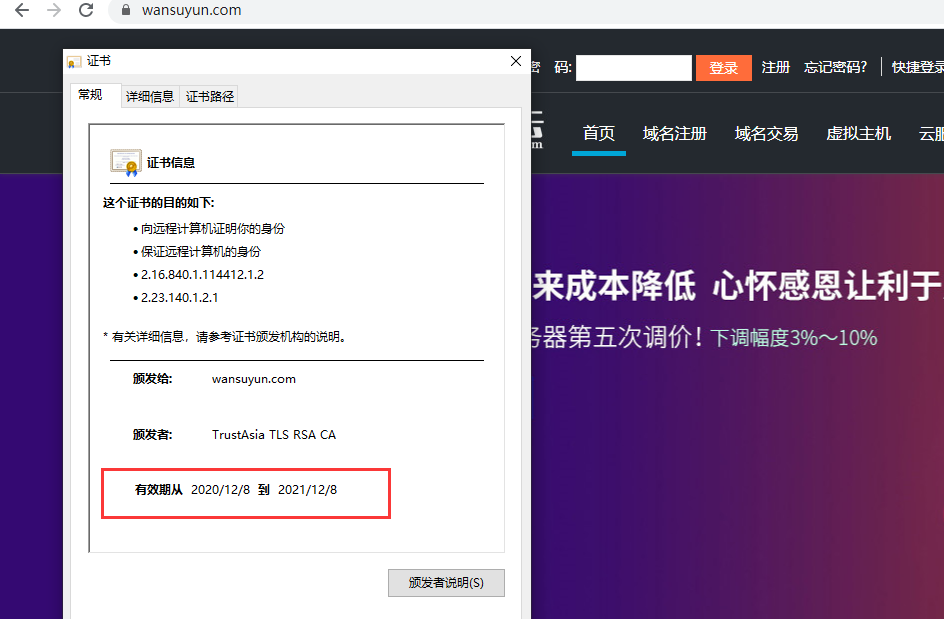Click the password input field

[x=633, y=67]
